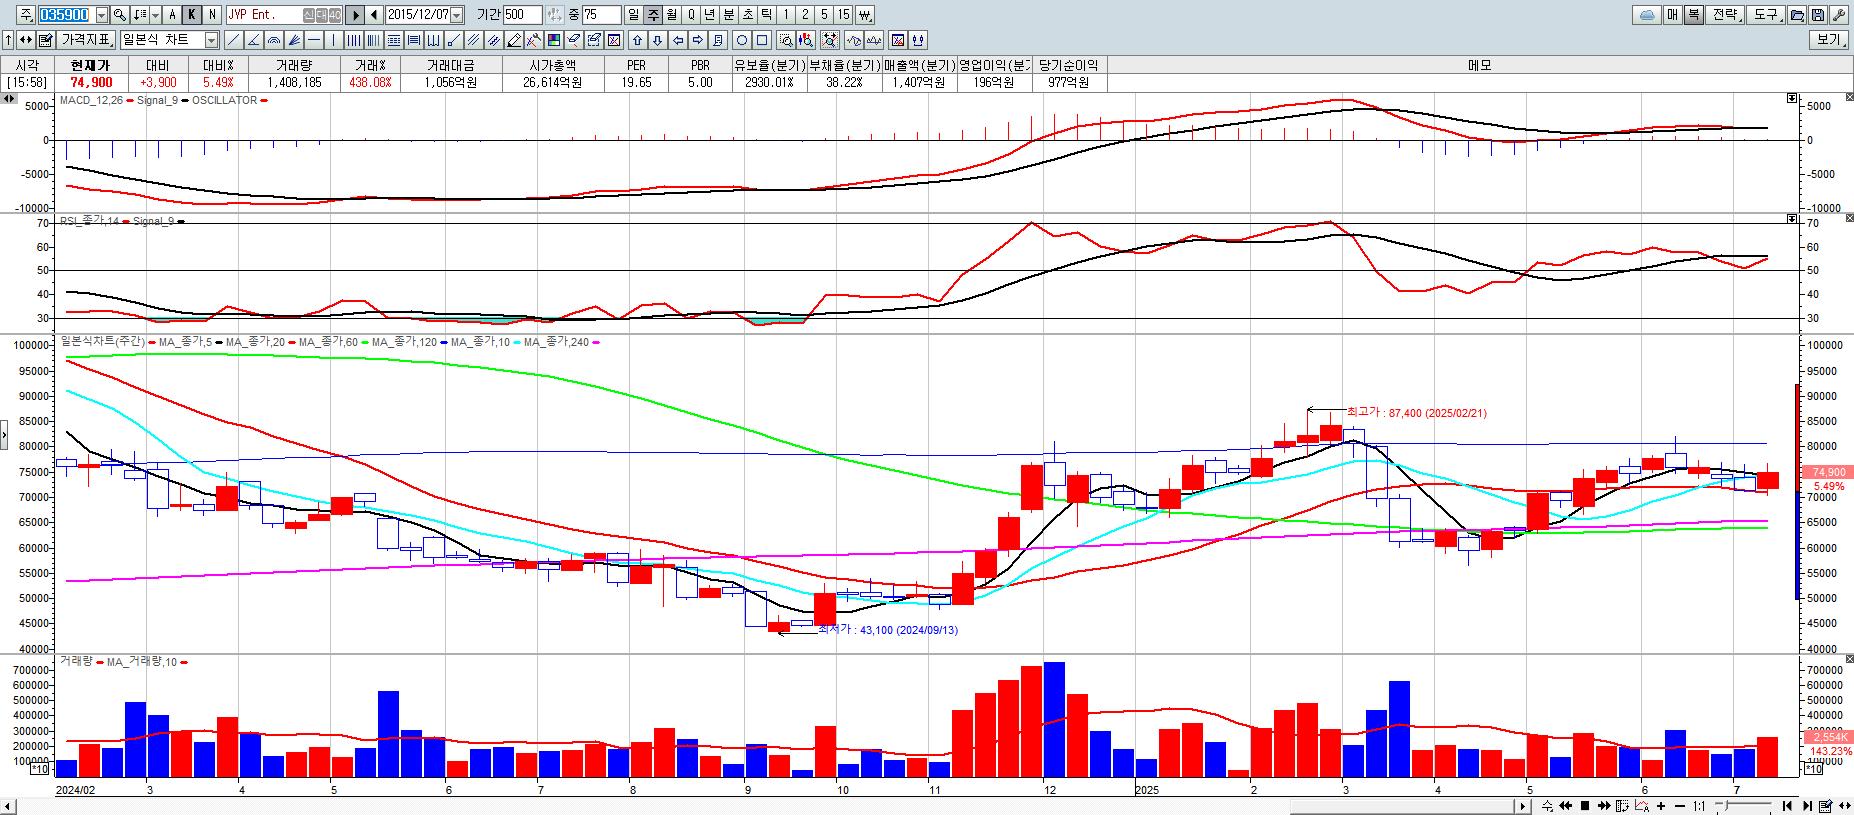Open the RSI panel options arrow
1854x815 pixels.
[x=1791, y=218]
